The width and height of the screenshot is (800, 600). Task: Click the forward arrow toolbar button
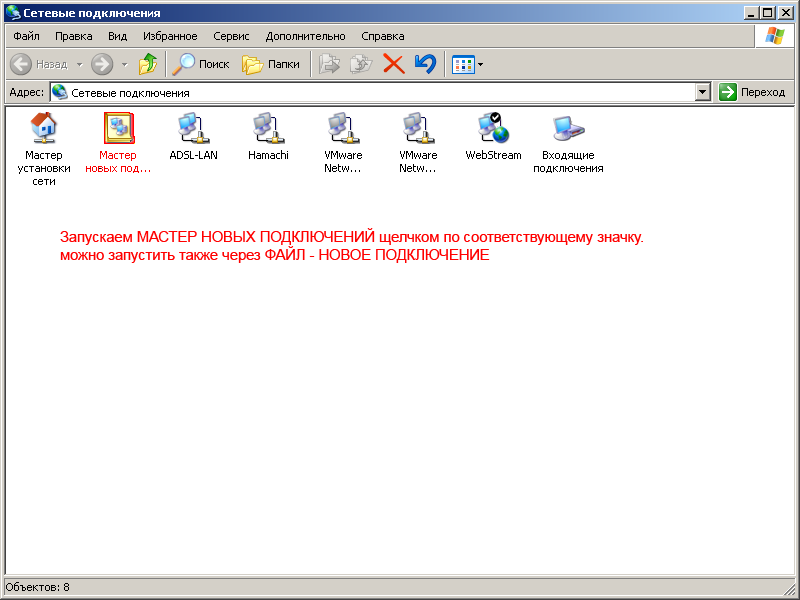pyautogui.click(x=102, y=64)
